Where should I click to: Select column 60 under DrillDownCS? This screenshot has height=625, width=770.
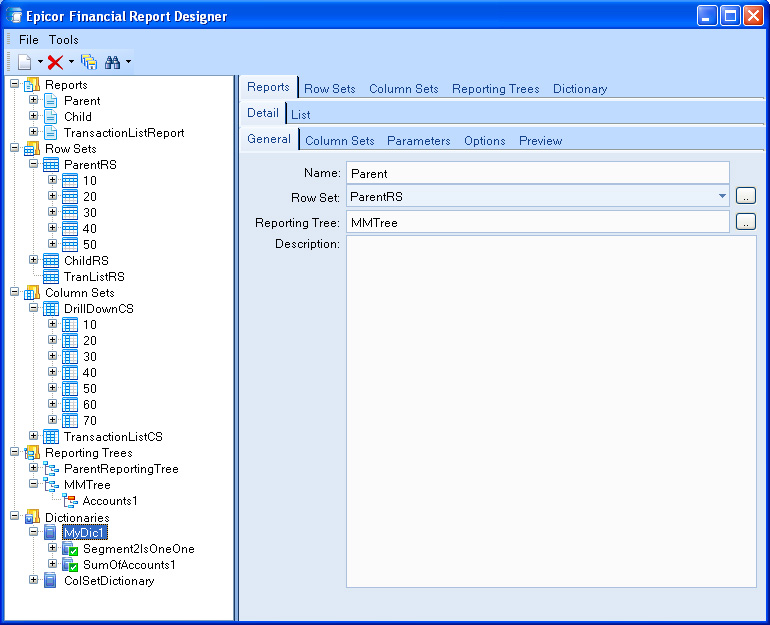89,405
